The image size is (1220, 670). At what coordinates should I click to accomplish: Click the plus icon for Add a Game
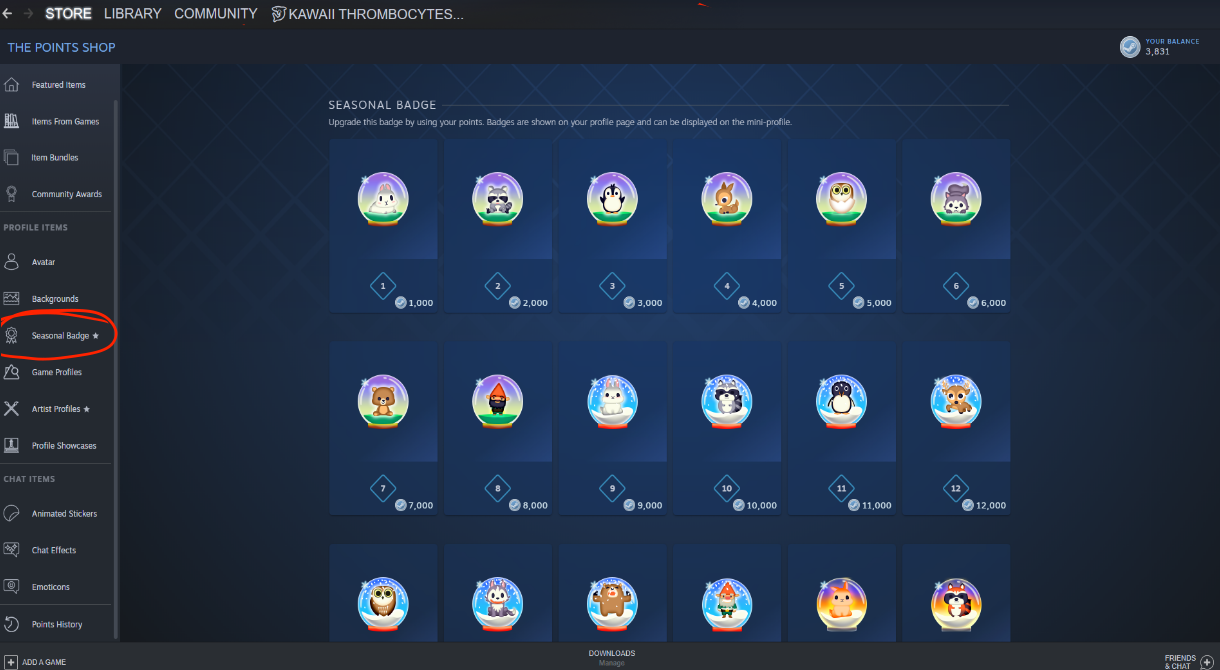coord(10,661)
